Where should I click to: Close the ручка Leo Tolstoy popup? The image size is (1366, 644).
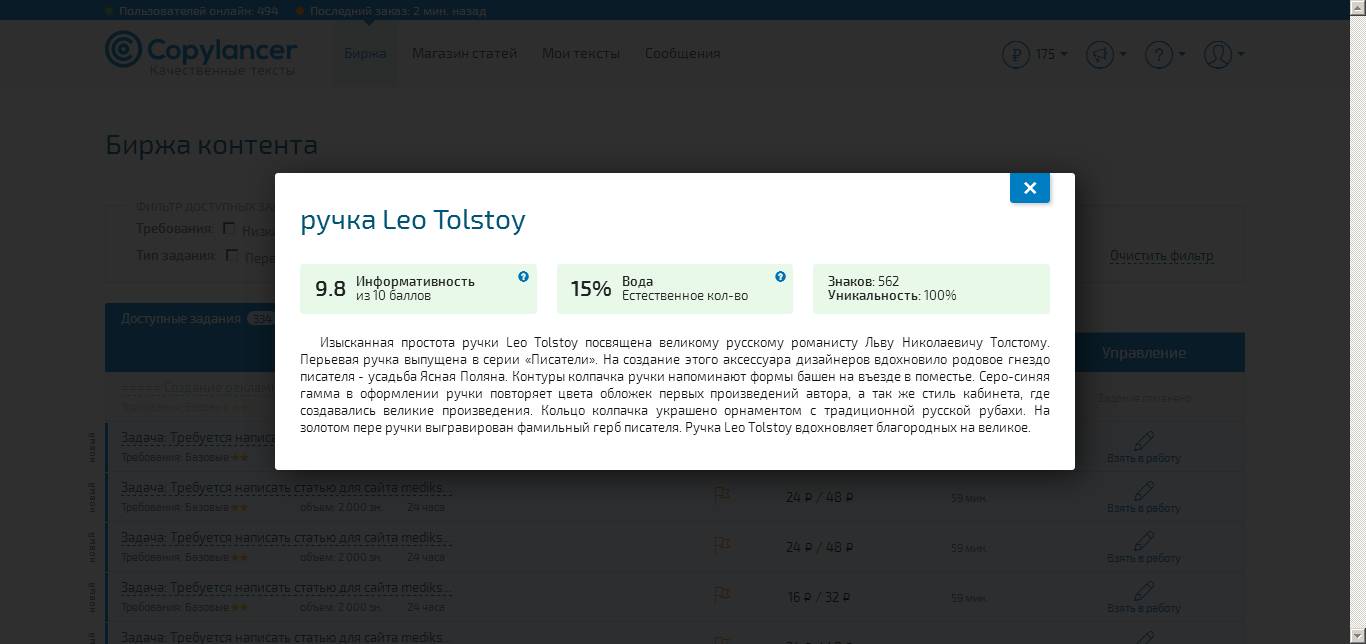(x=1030, y=187)
